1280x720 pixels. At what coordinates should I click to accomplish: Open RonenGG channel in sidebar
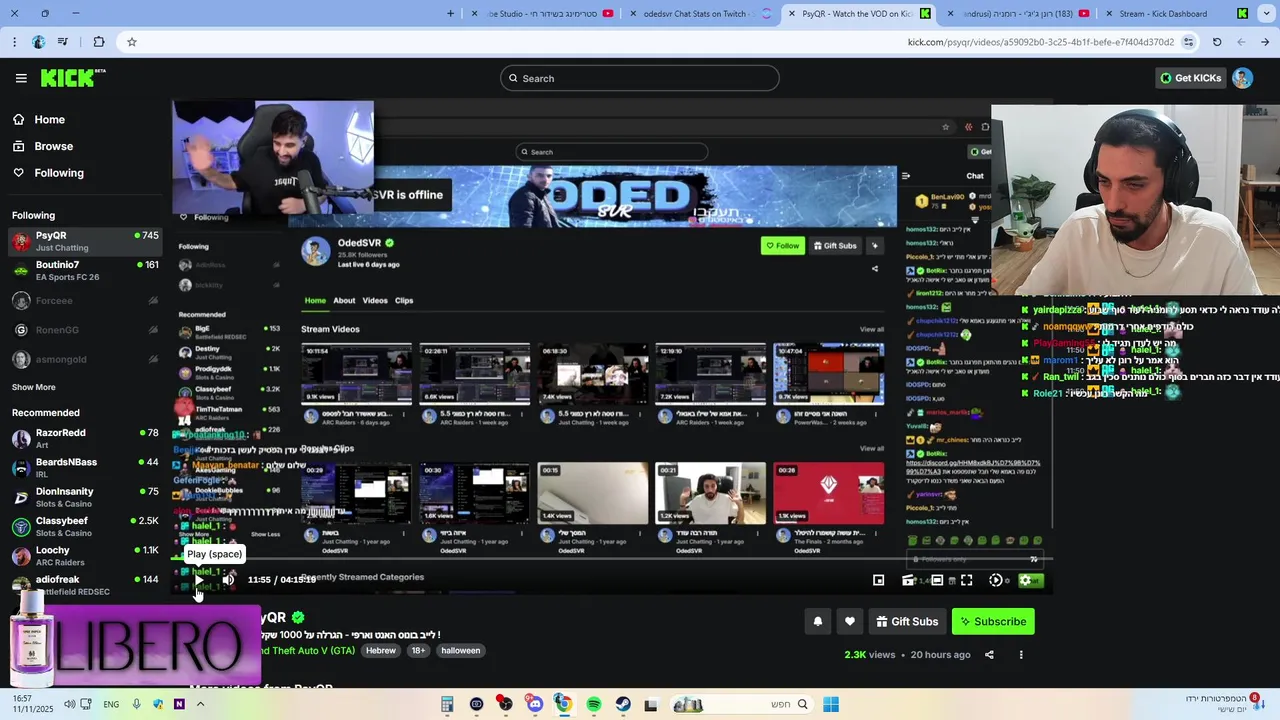click(x=85, y=330)
